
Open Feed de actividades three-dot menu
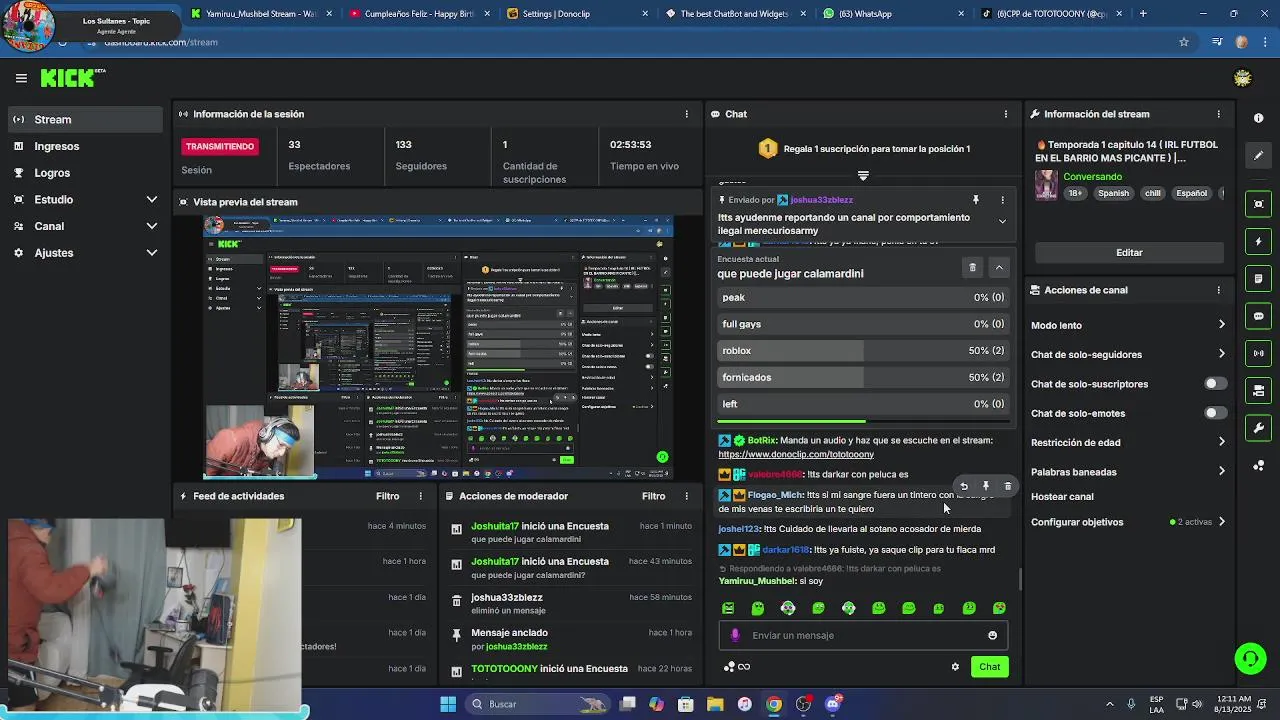421,496
